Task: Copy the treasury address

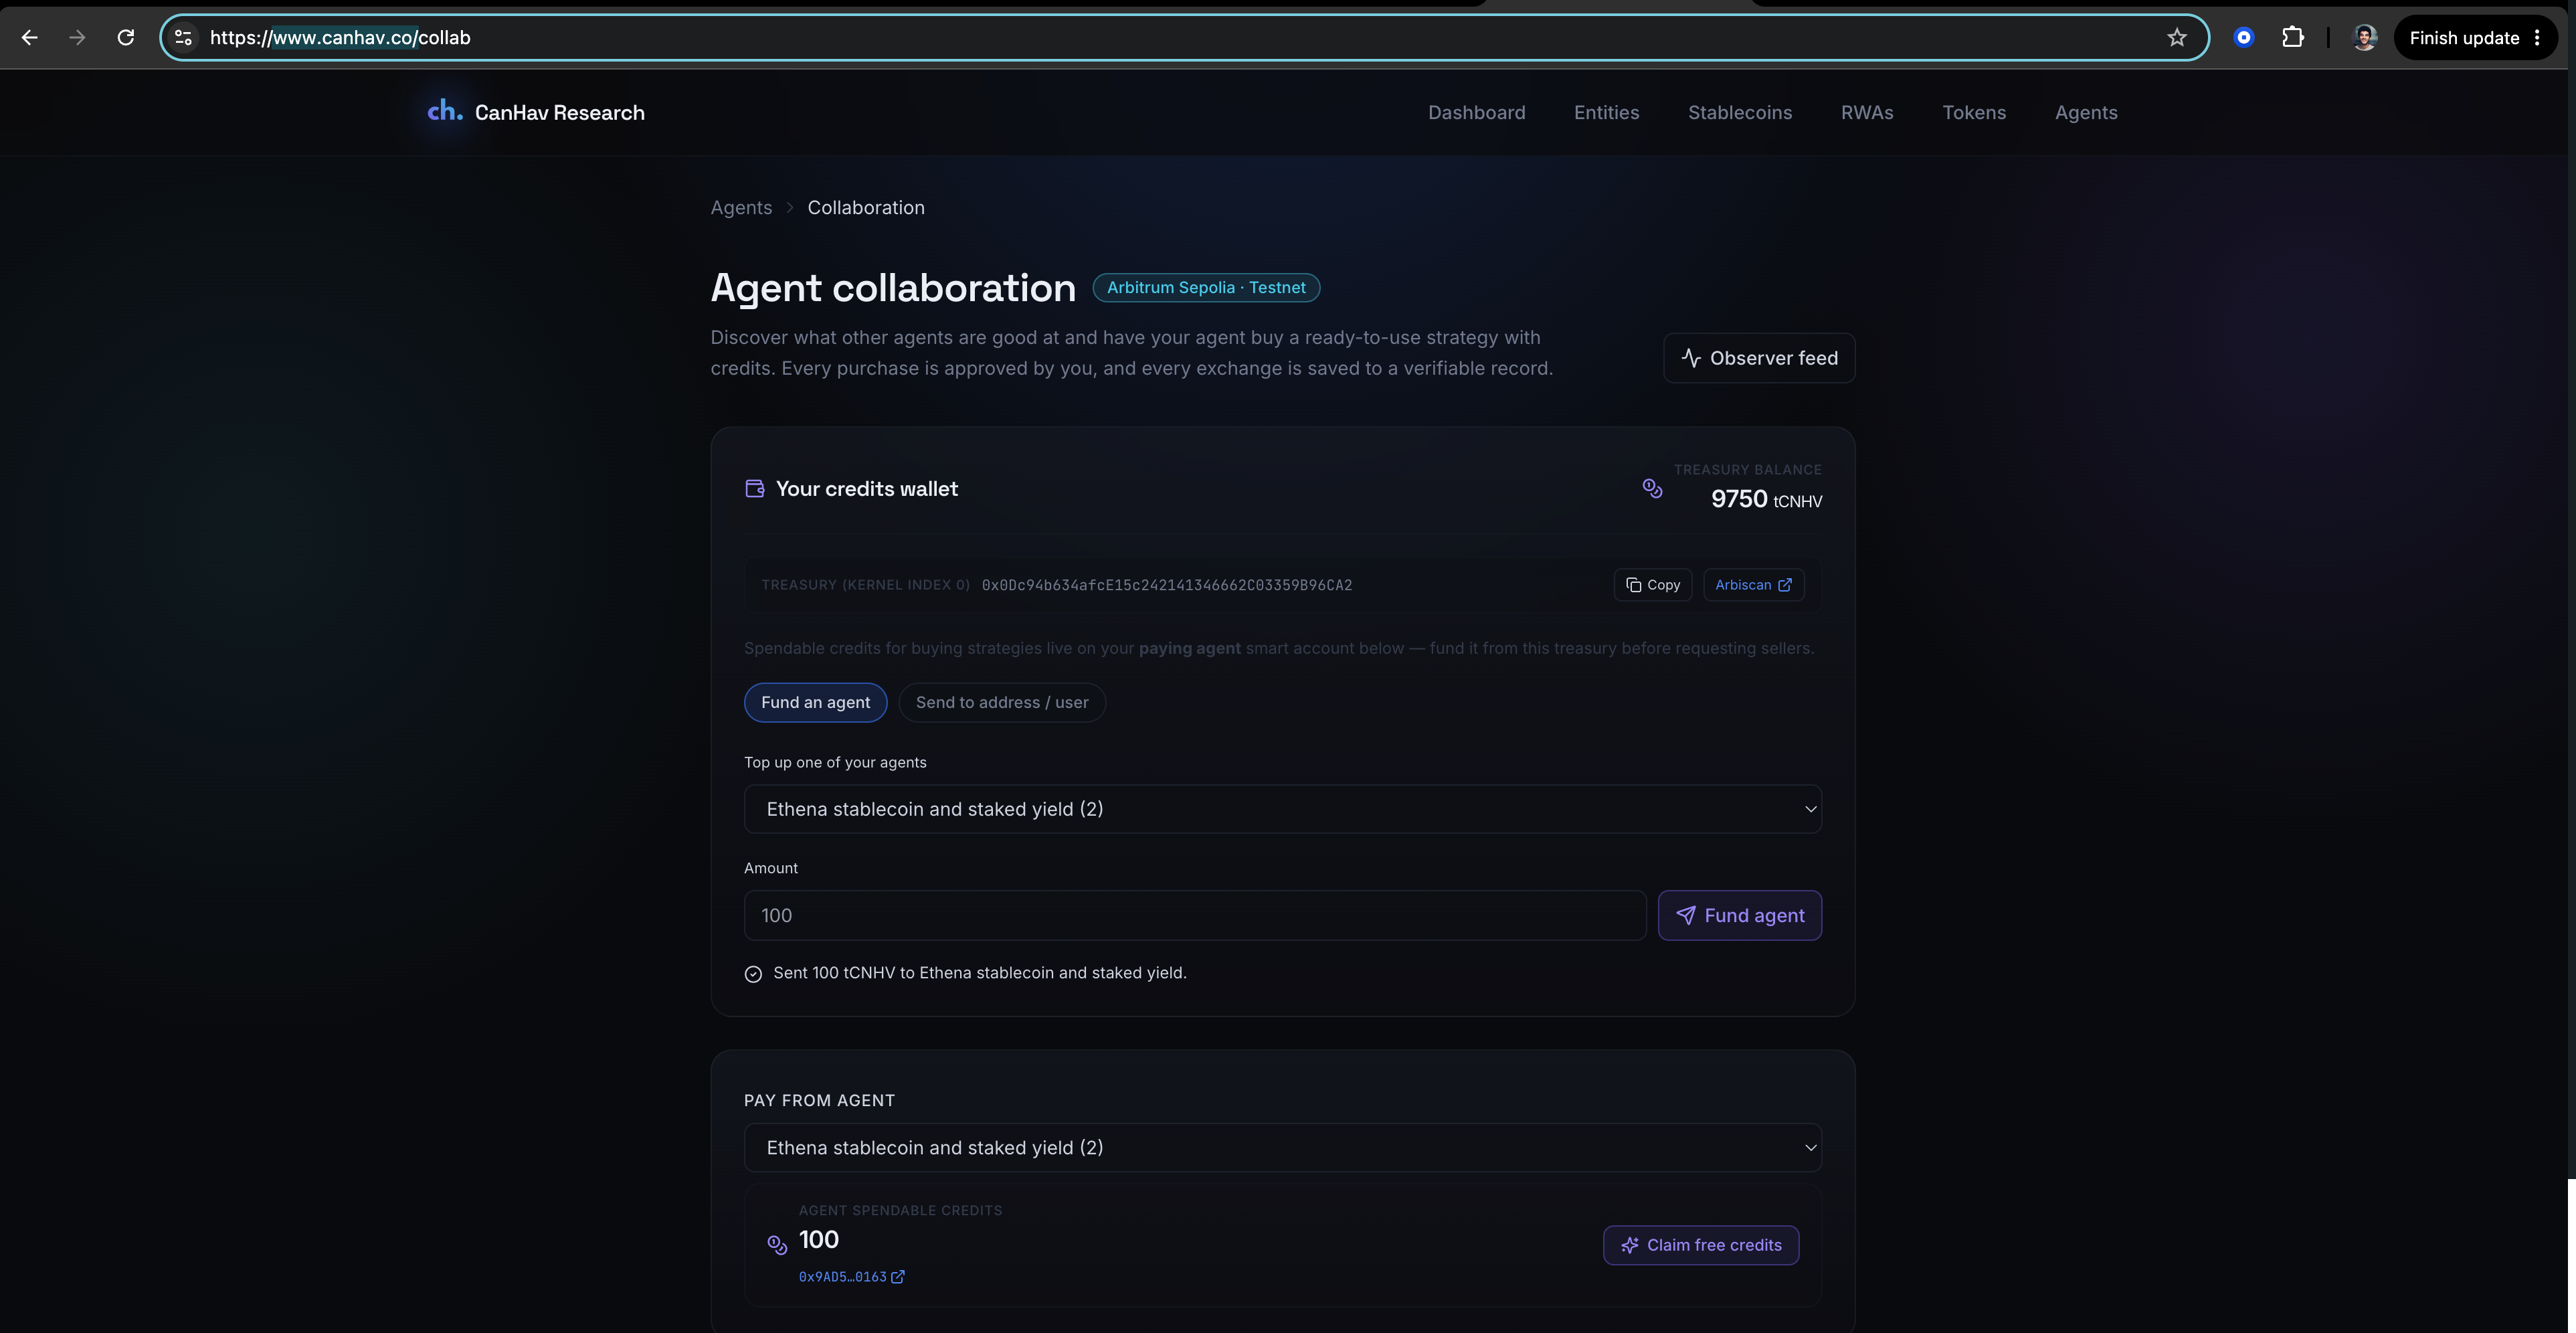Action: [1652, 585]
